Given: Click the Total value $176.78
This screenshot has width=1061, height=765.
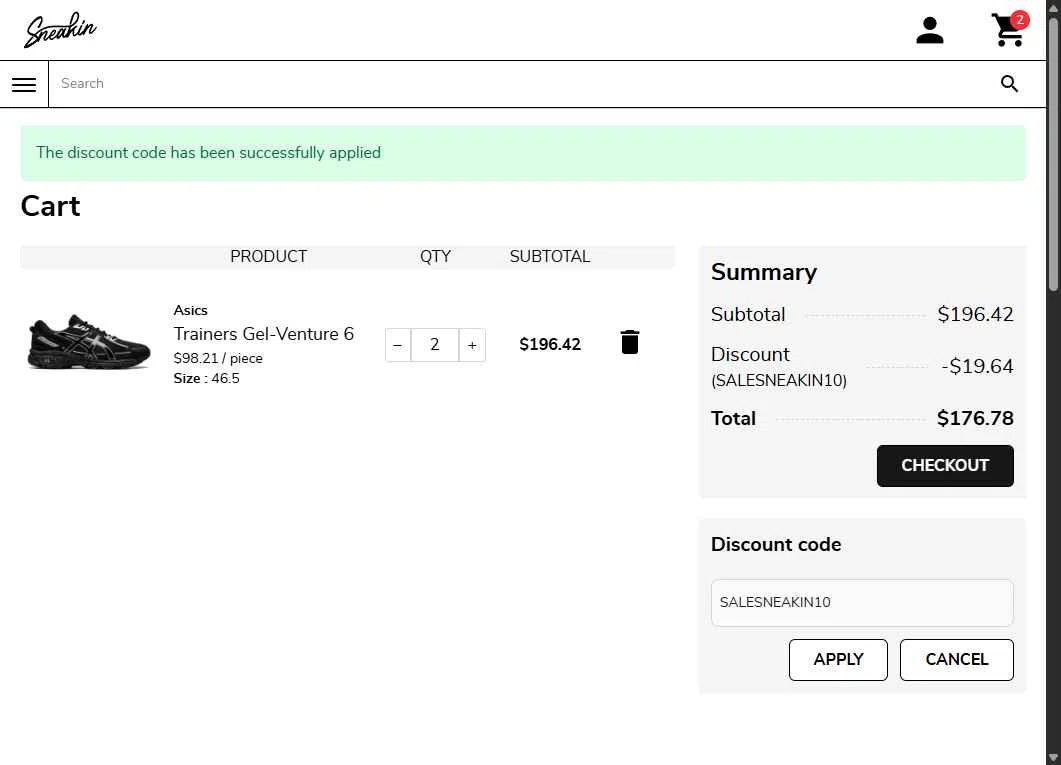Looking at the screenshot, I should [975, 419].
